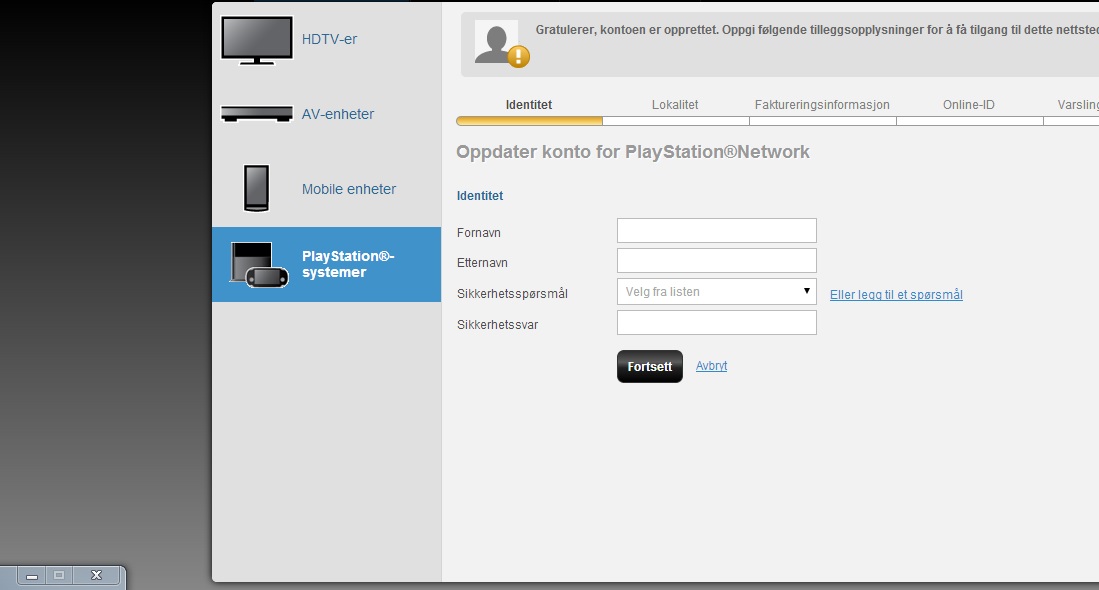Click the user account warning avatar icon

click(x=501, y=43)
